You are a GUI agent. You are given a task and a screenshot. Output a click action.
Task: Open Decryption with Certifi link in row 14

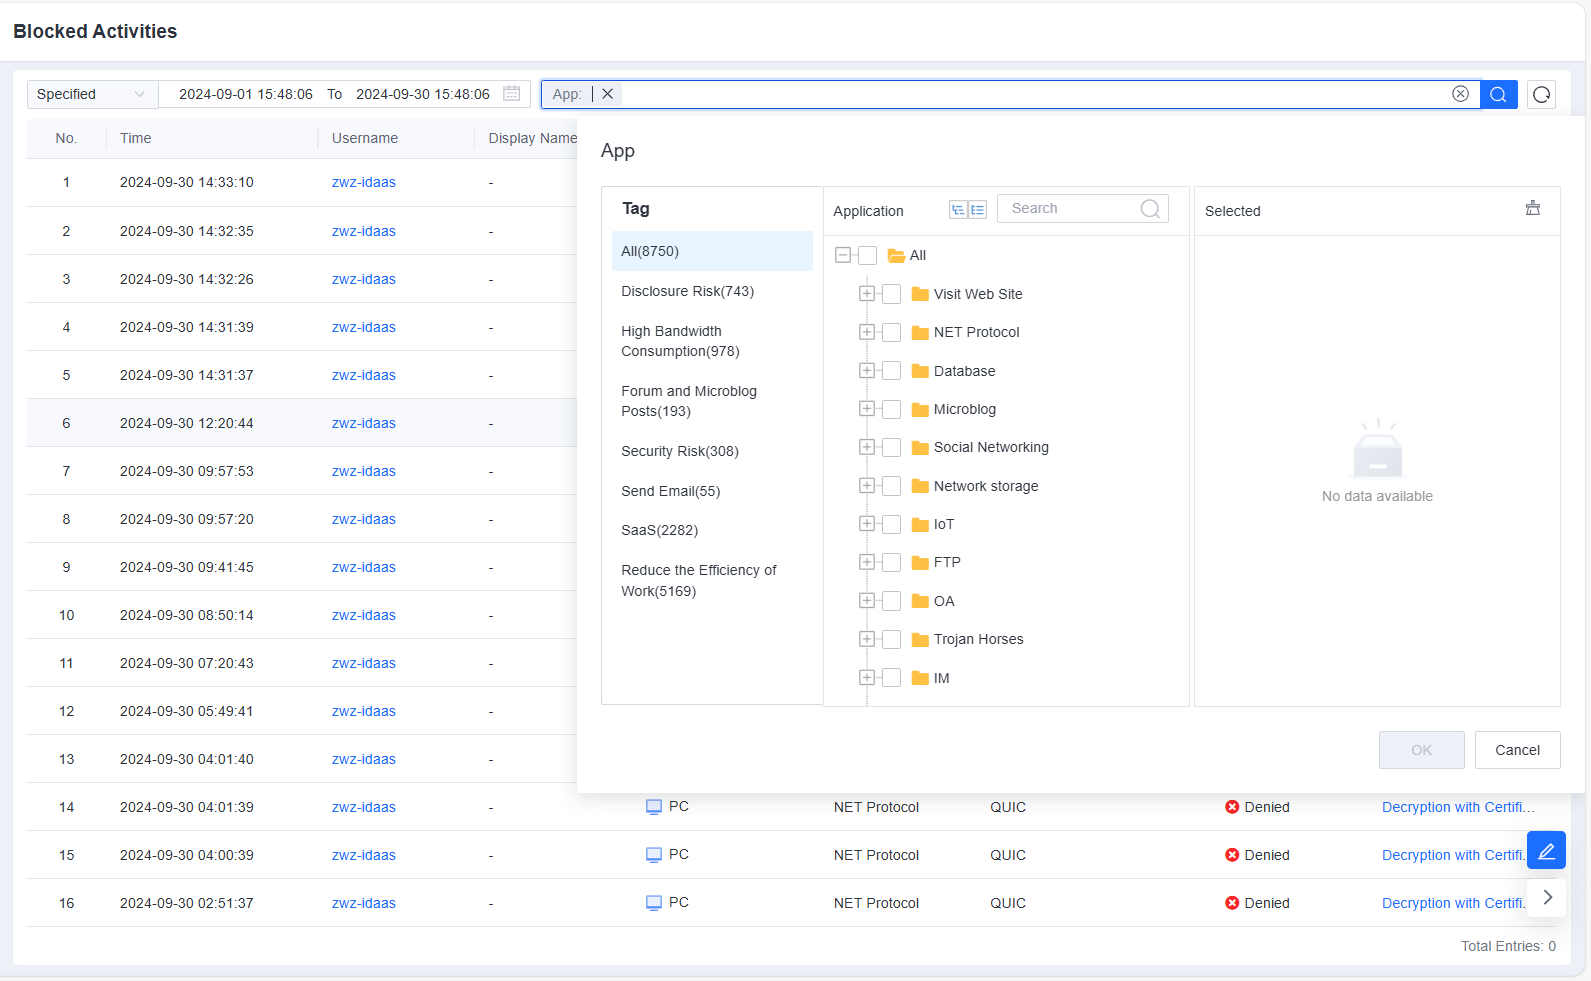coord(1458,807)
